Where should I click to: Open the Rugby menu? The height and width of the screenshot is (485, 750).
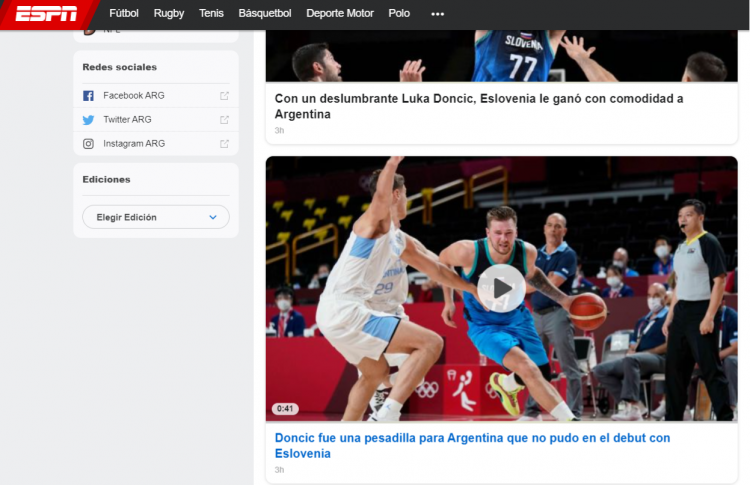(x=169, y=13)
